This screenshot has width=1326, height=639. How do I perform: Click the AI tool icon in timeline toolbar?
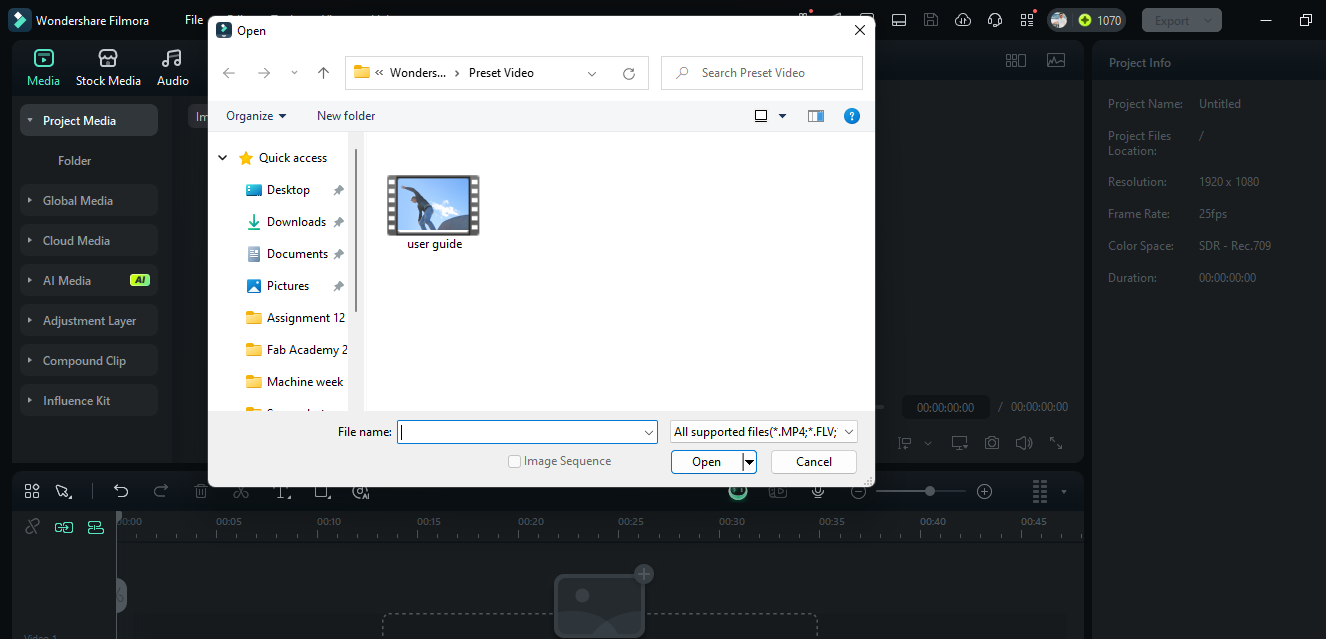click(x=361, y=491)
